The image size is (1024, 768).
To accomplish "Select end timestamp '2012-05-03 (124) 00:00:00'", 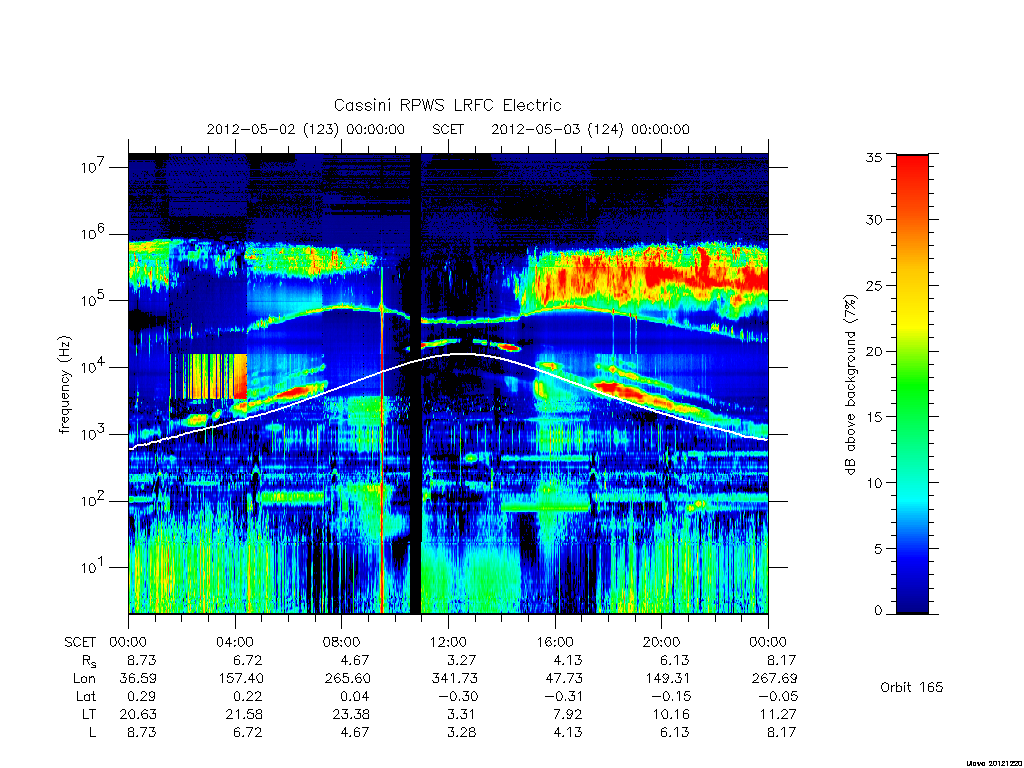I will (x=590, y=129).
